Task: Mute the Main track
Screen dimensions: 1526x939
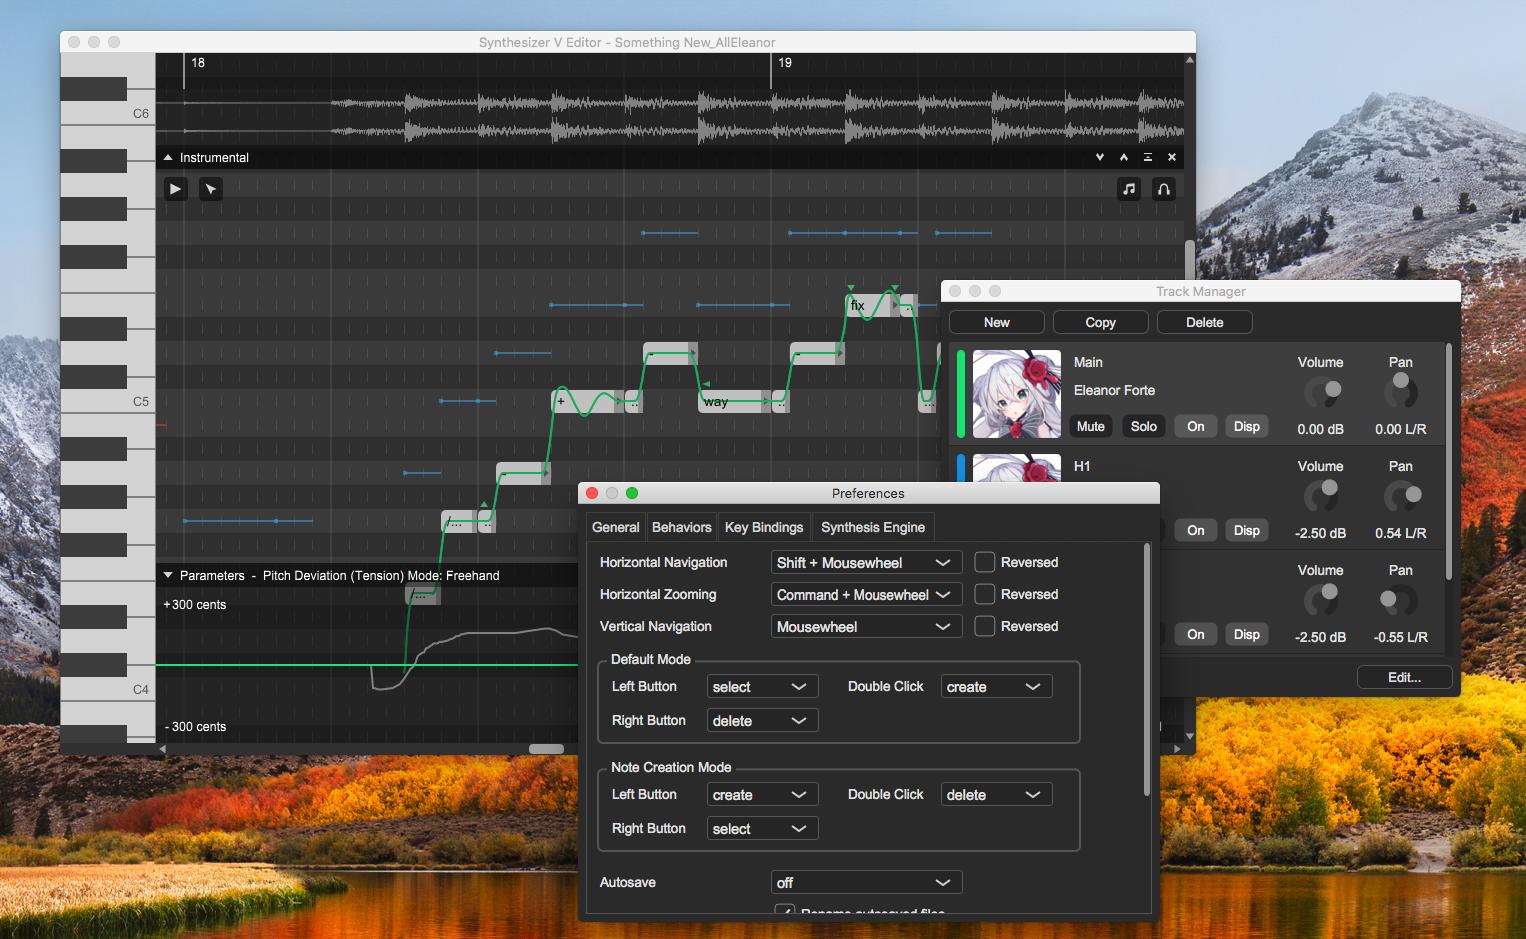Action: click(x=1091, y=426)
